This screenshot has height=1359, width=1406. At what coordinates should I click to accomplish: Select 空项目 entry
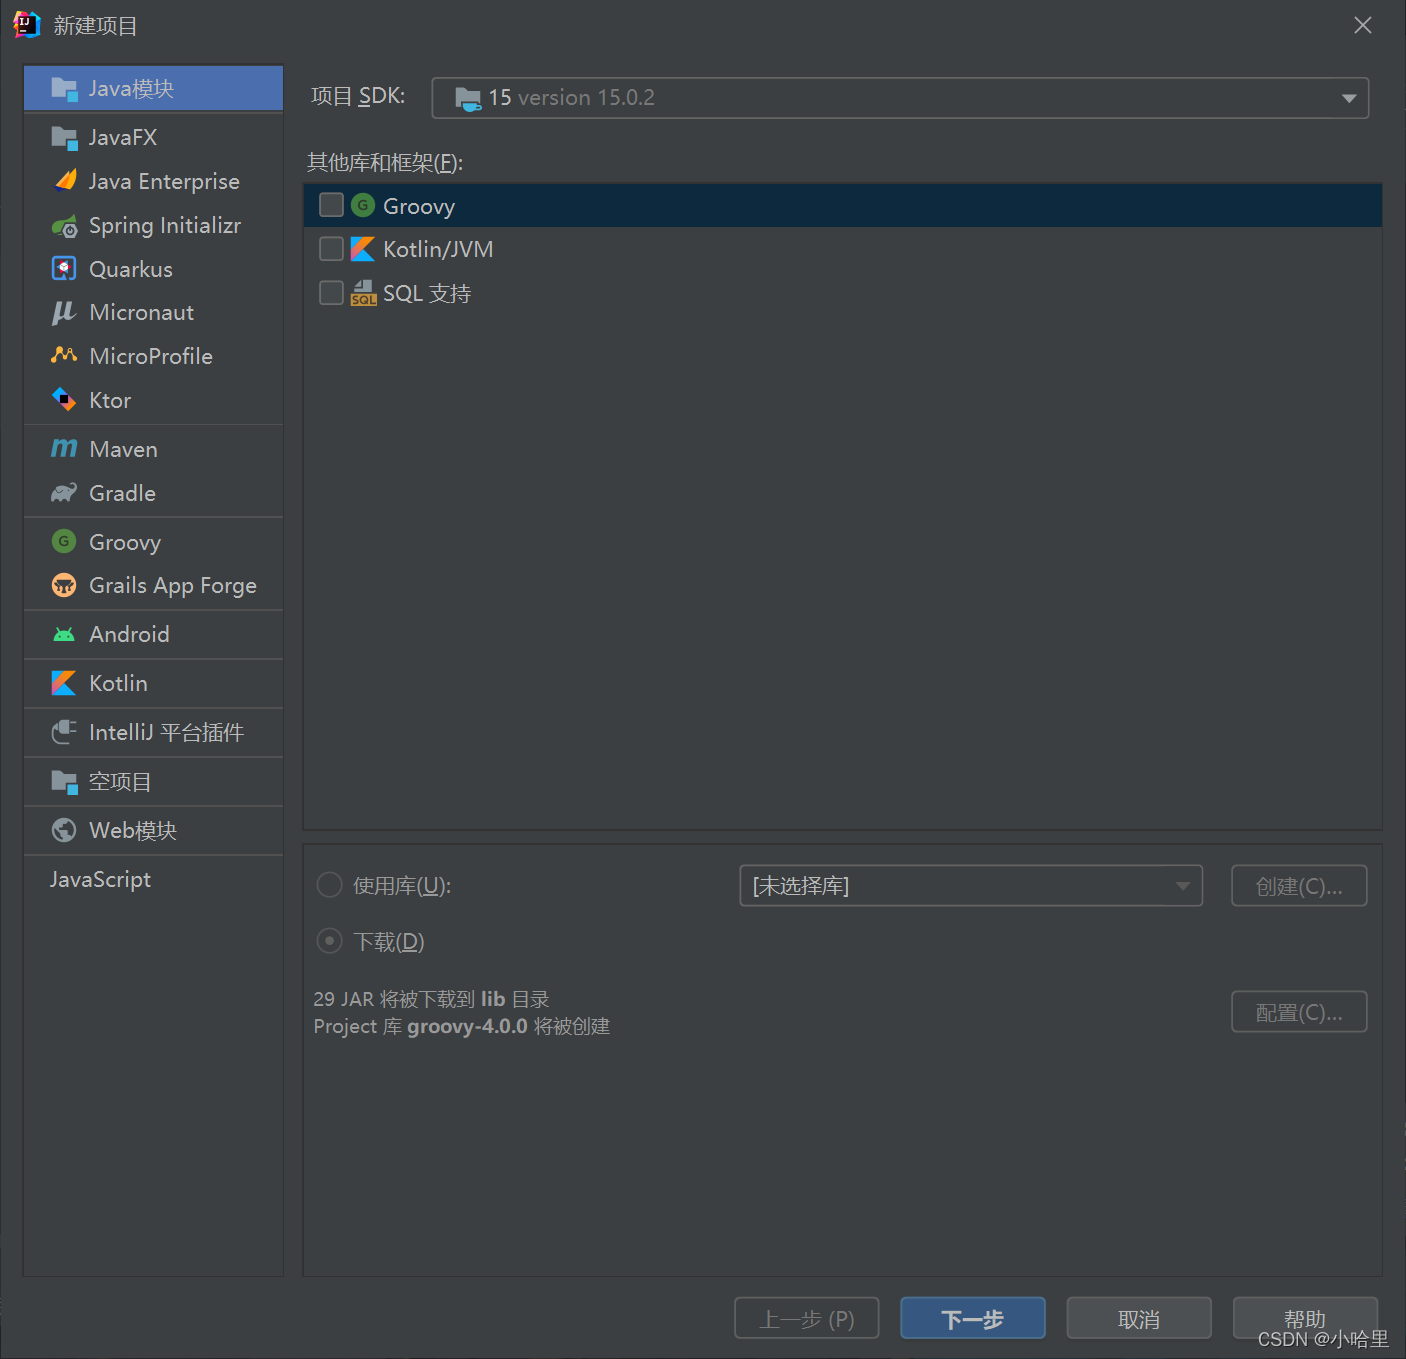[x=153, y=781]
